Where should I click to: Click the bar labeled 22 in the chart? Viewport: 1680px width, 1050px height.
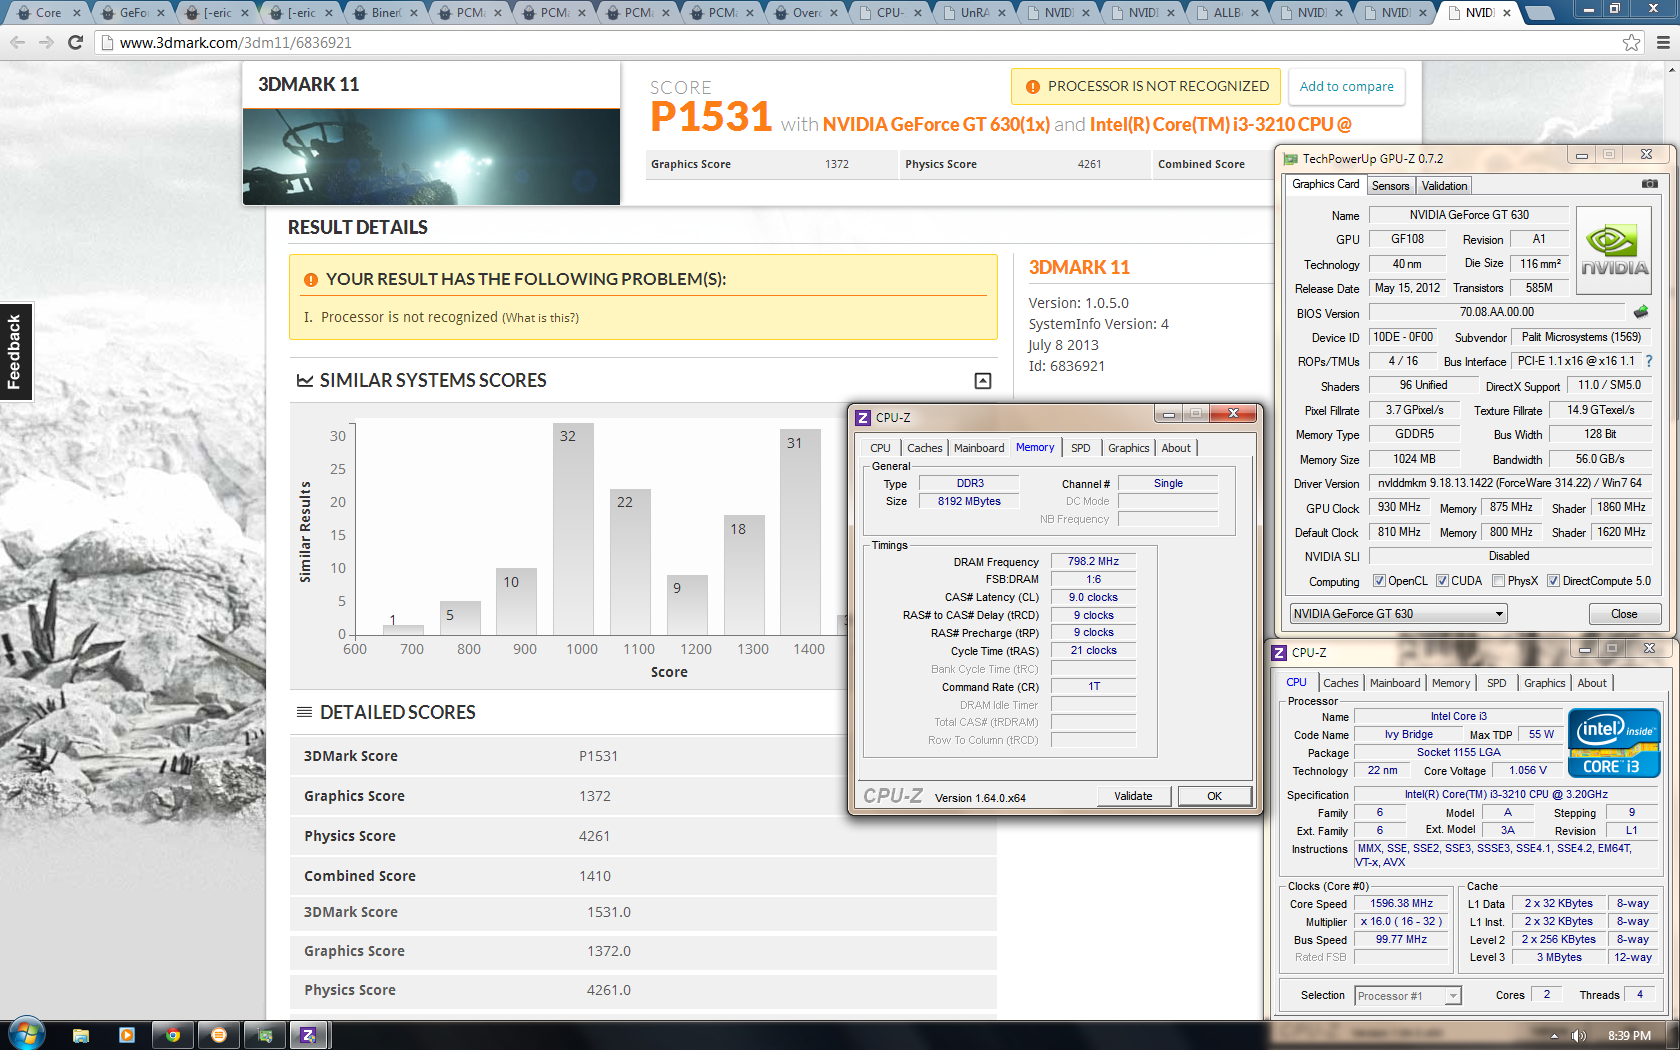[x=630, y=562]
